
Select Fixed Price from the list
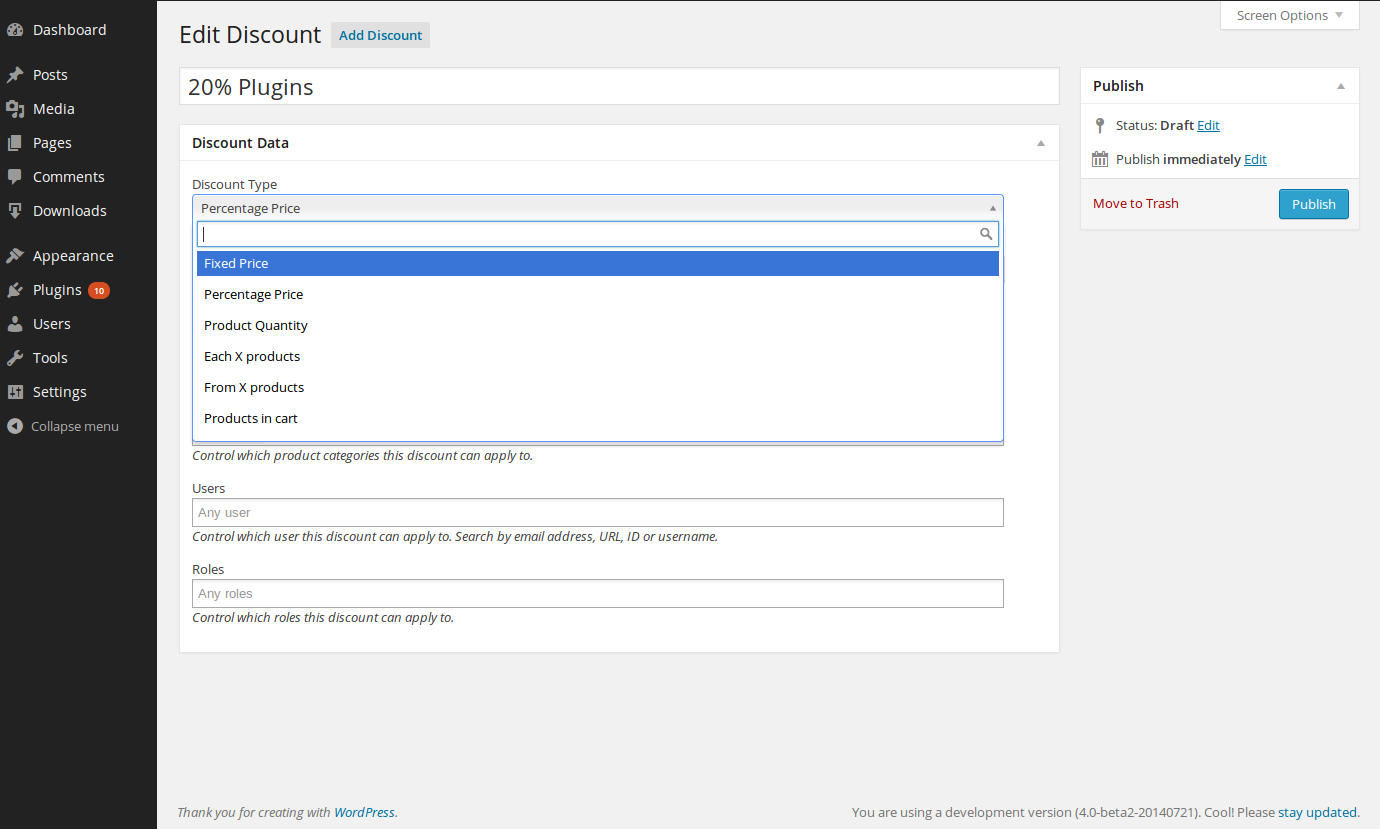coord(597,264)
